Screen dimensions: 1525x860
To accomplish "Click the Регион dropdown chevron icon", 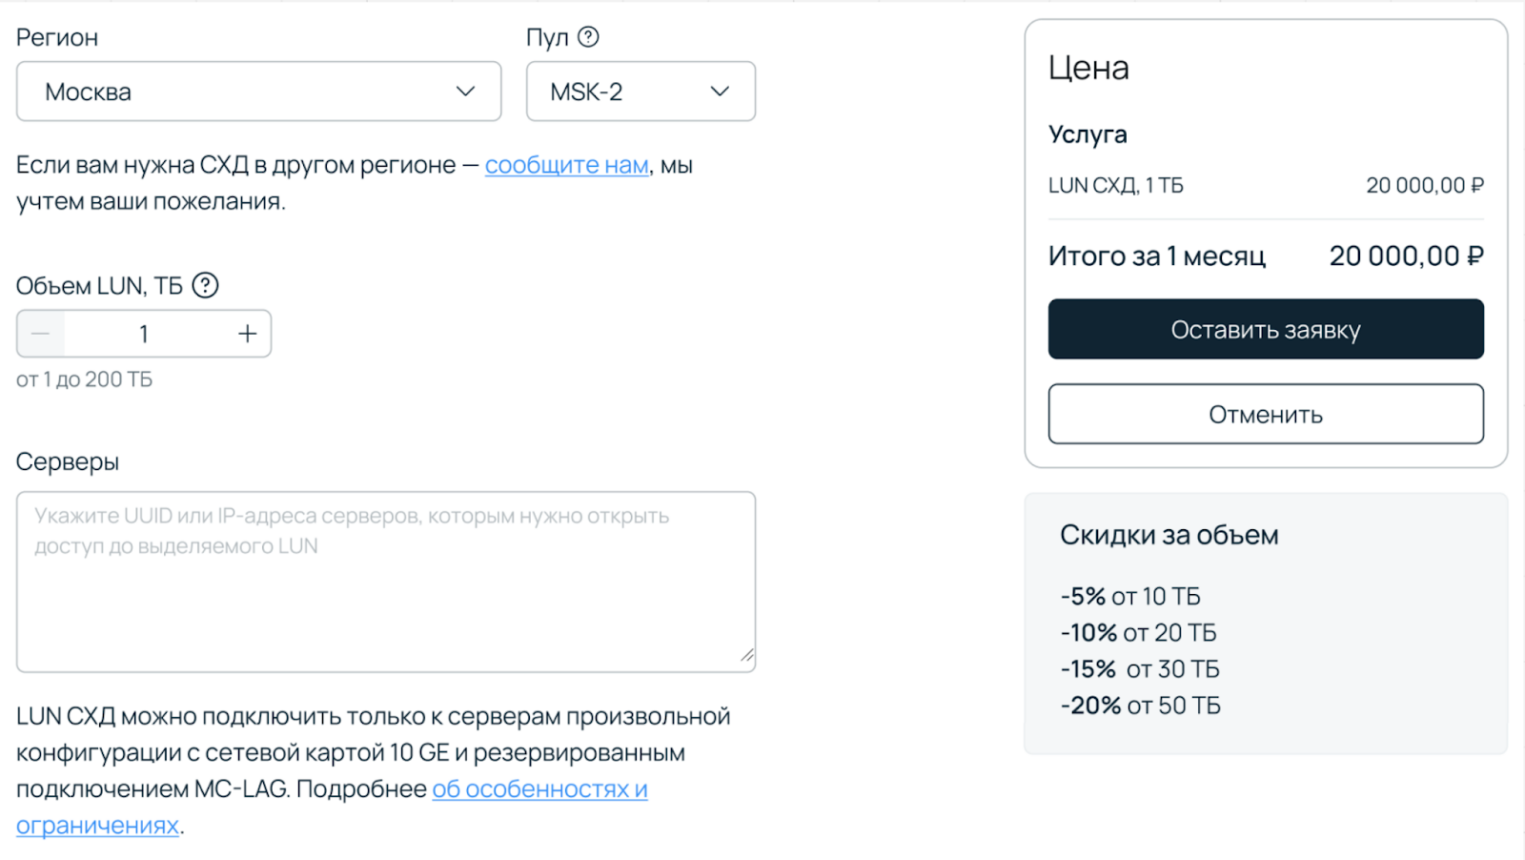I will (x=465, y=91).
